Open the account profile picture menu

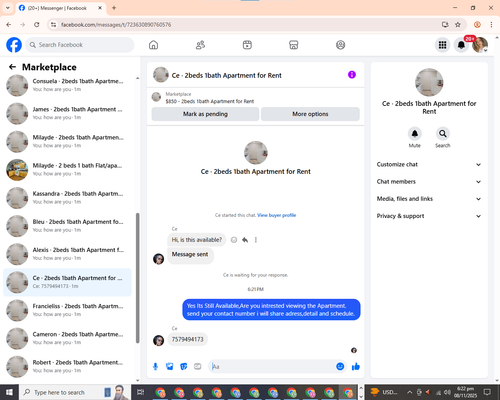tap(480, 45)
